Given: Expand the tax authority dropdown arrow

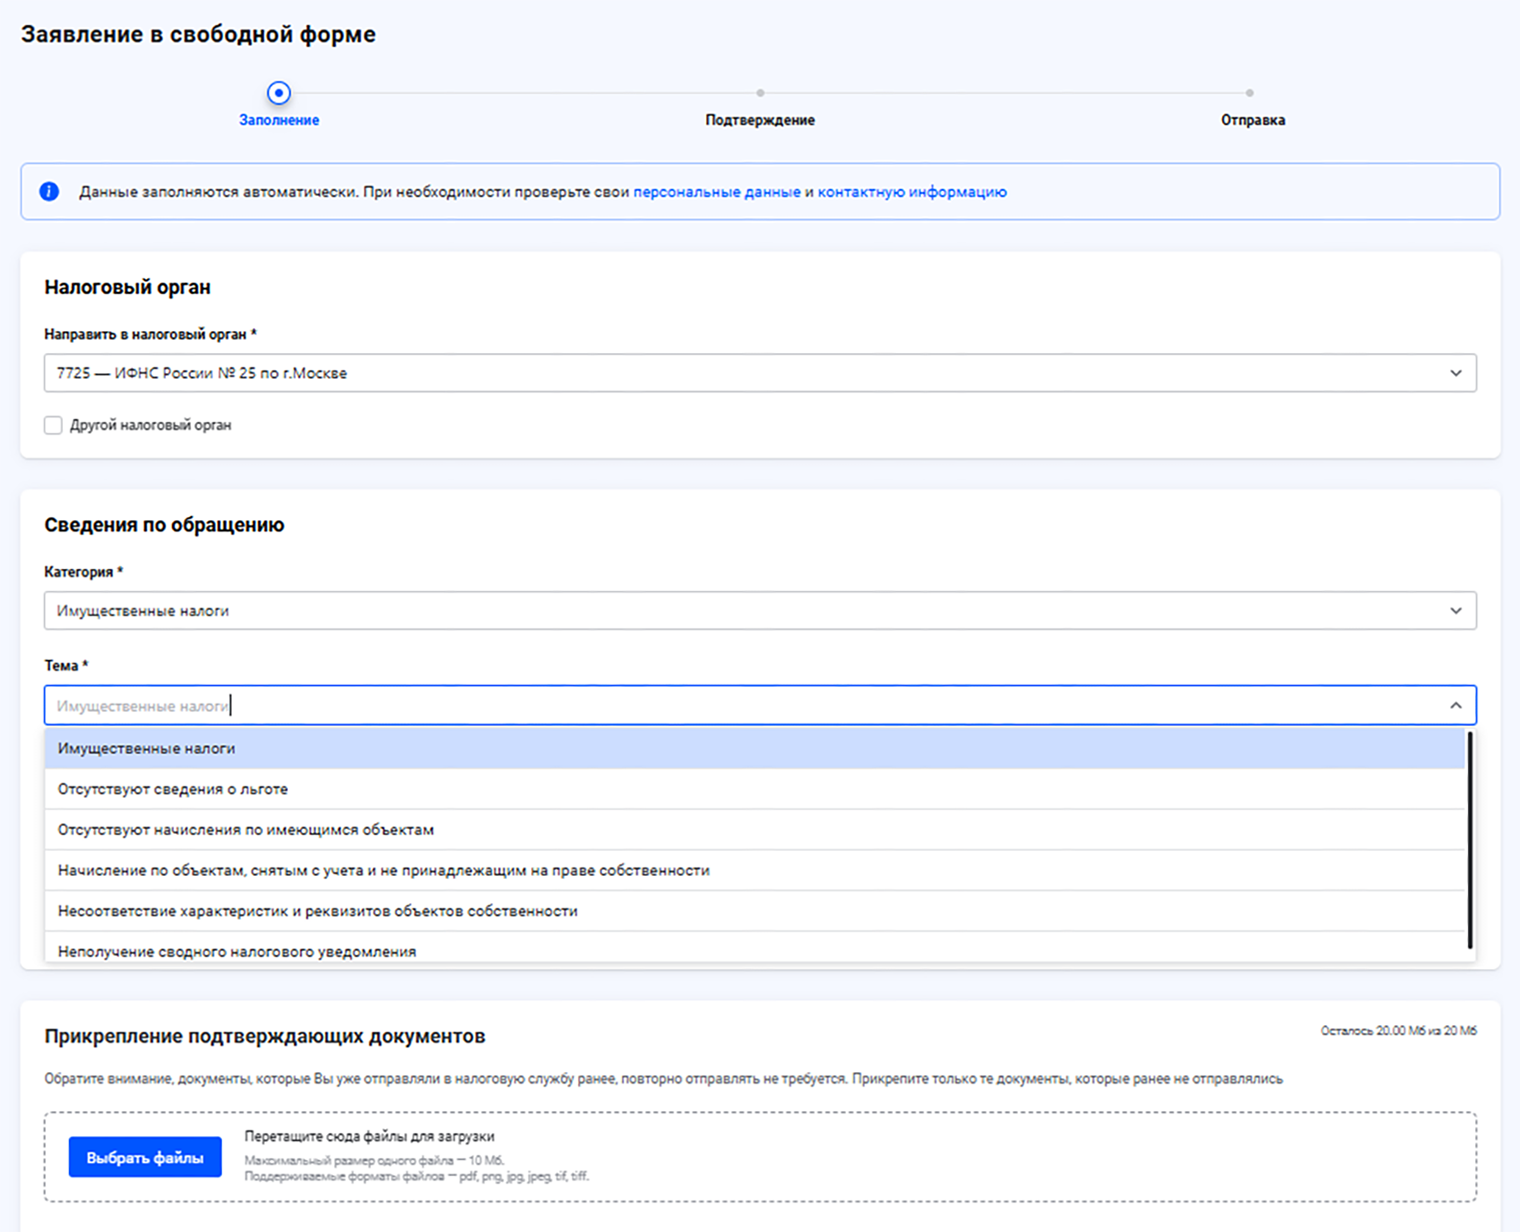Looking at the screenshot, I should (x=1455, y=373).
